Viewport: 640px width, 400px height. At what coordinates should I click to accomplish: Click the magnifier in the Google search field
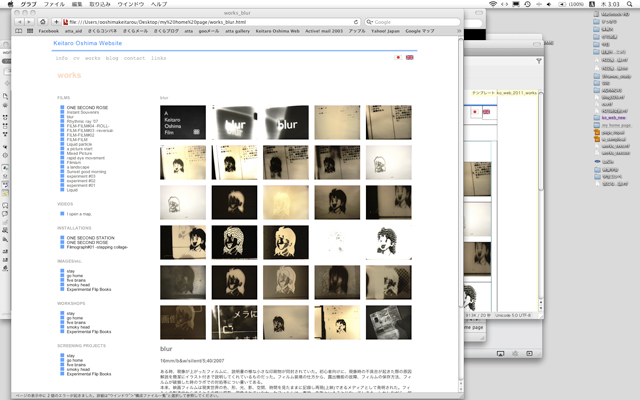[369, 22]
